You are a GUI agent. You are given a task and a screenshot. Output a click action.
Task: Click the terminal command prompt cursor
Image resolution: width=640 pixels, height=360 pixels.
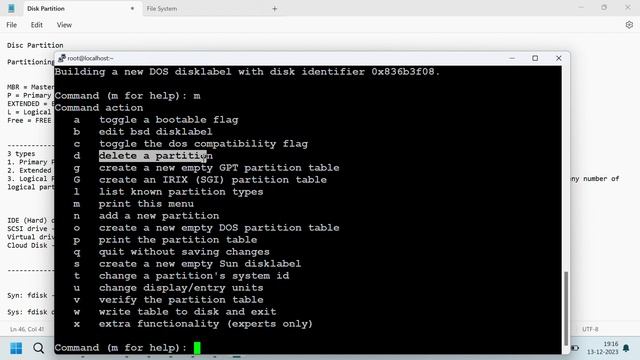click(x=197, y=348)
